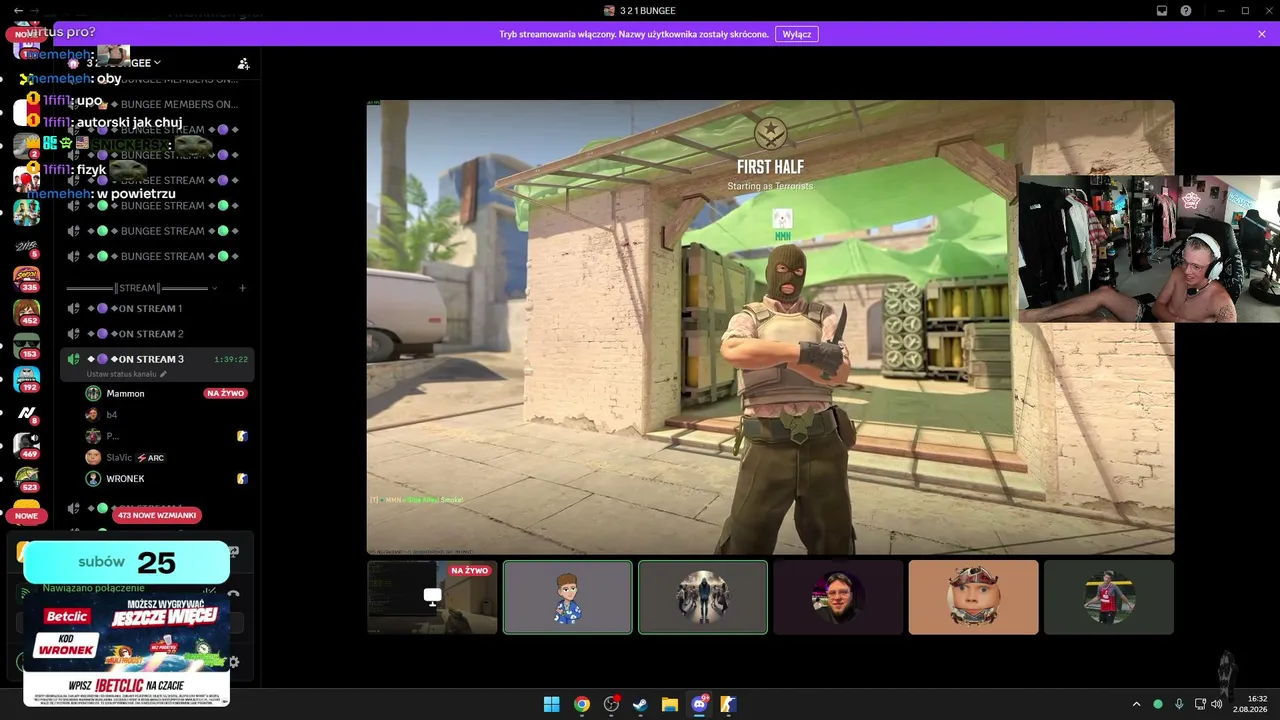The image size is (1280, 720).
Task: Click the NA ŻYWO badge beside Mammon
Action: pyautogui.click(x=226, y=393)
